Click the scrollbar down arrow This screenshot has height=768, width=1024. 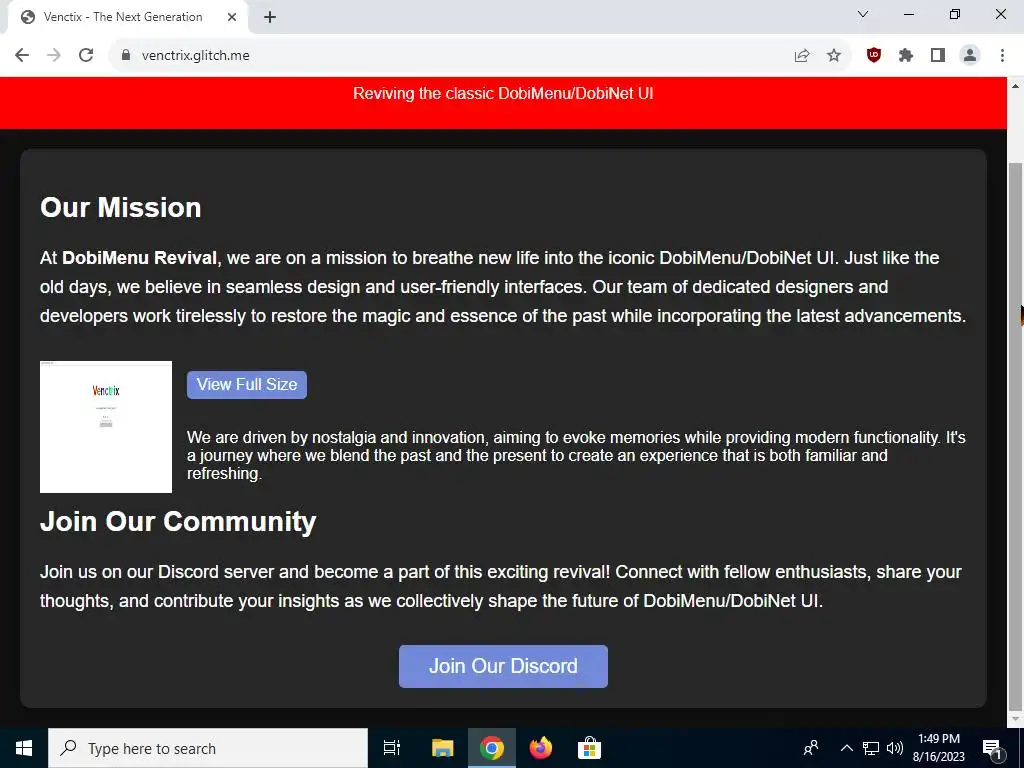point(1016,719)
